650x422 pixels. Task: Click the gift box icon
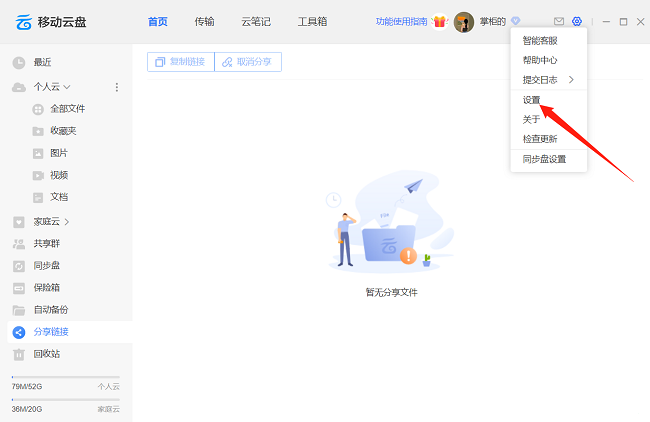(439, 21)
